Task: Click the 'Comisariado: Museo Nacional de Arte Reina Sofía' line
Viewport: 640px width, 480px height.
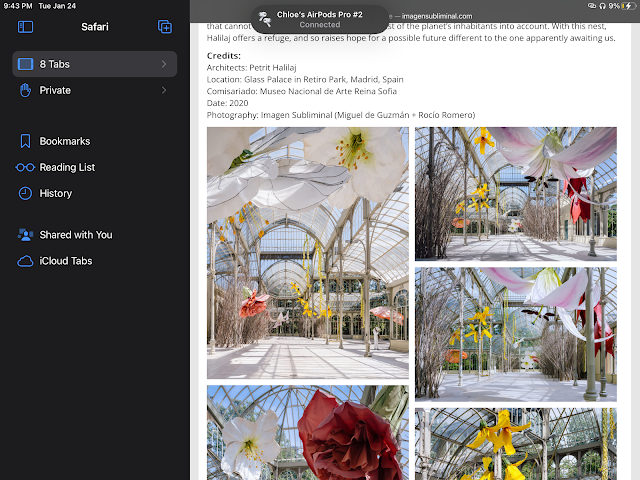Action: tap(302, 91)
